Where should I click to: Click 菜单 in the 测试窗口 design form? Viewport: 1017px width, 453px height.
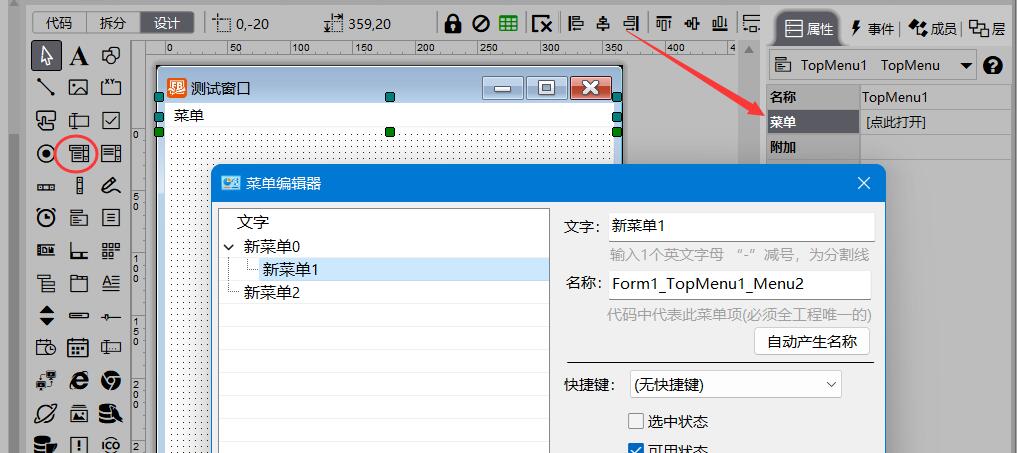189,116
